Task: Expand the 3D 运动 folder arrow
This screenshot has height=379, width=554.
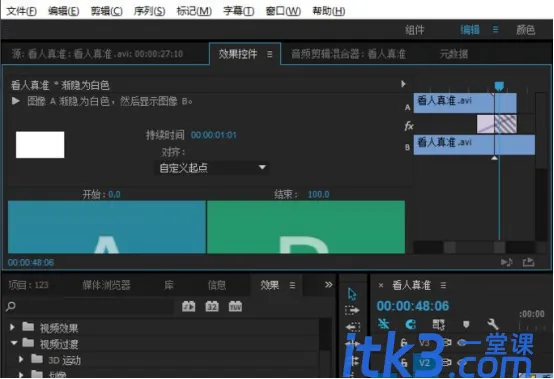Action: [21, 359]
